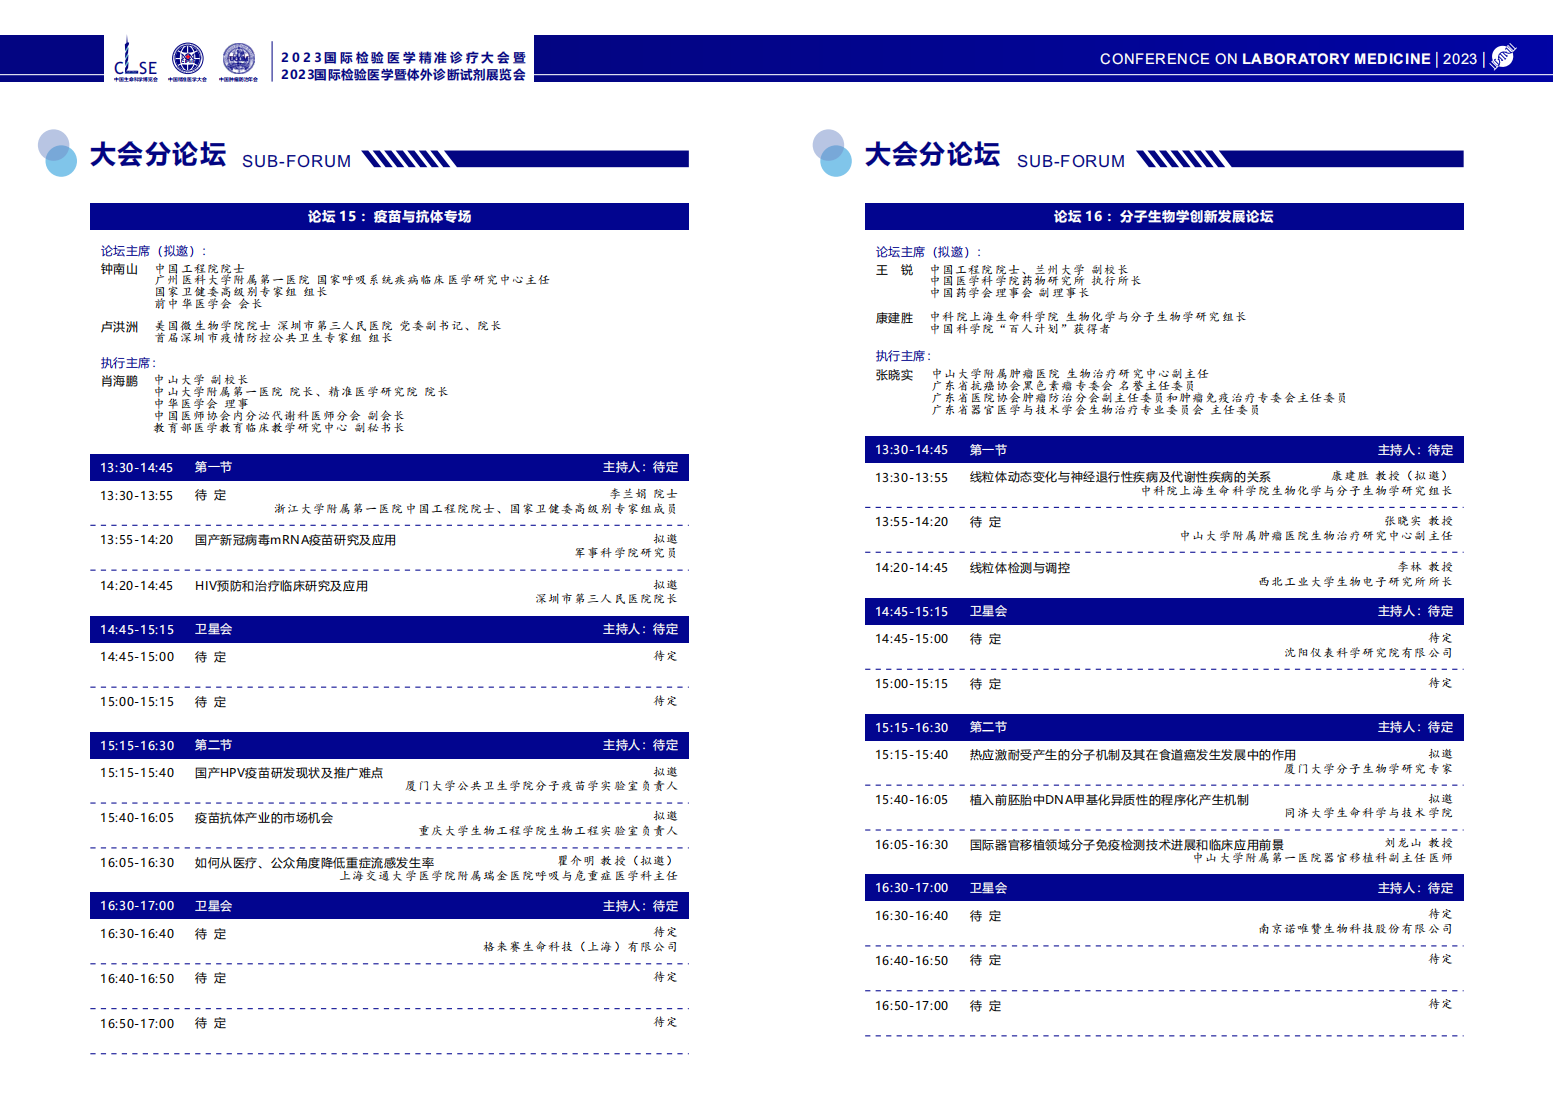Click '主持人：待定' in Forum 16 first session bar
This screenshot has width=1554, height=1102.
(1416, 450)
